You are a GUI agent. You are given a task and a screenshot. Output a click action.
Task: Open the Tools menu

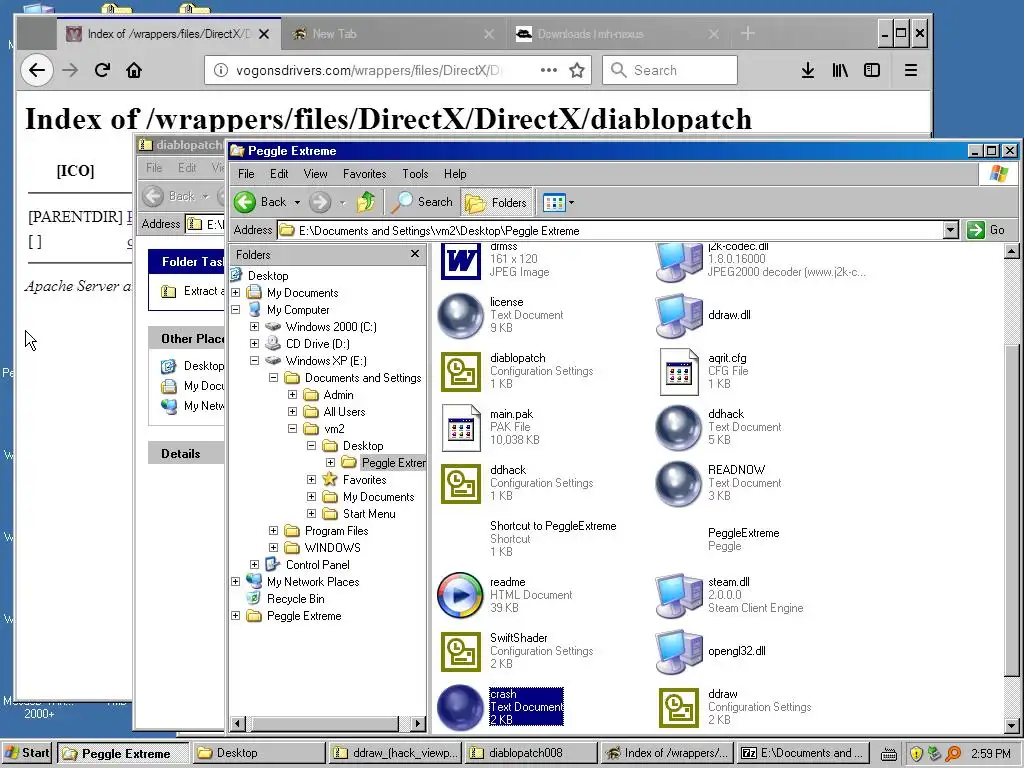(x=415, y=174)
